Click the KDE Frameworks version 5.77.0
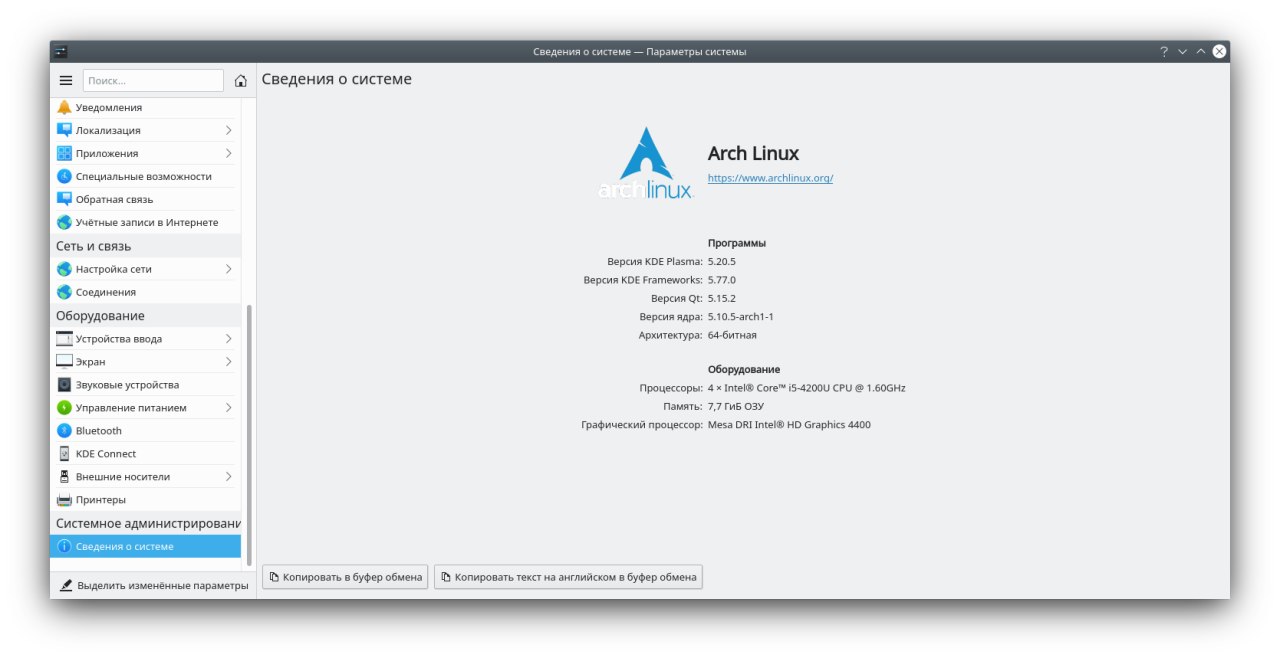 click(721, 280)
